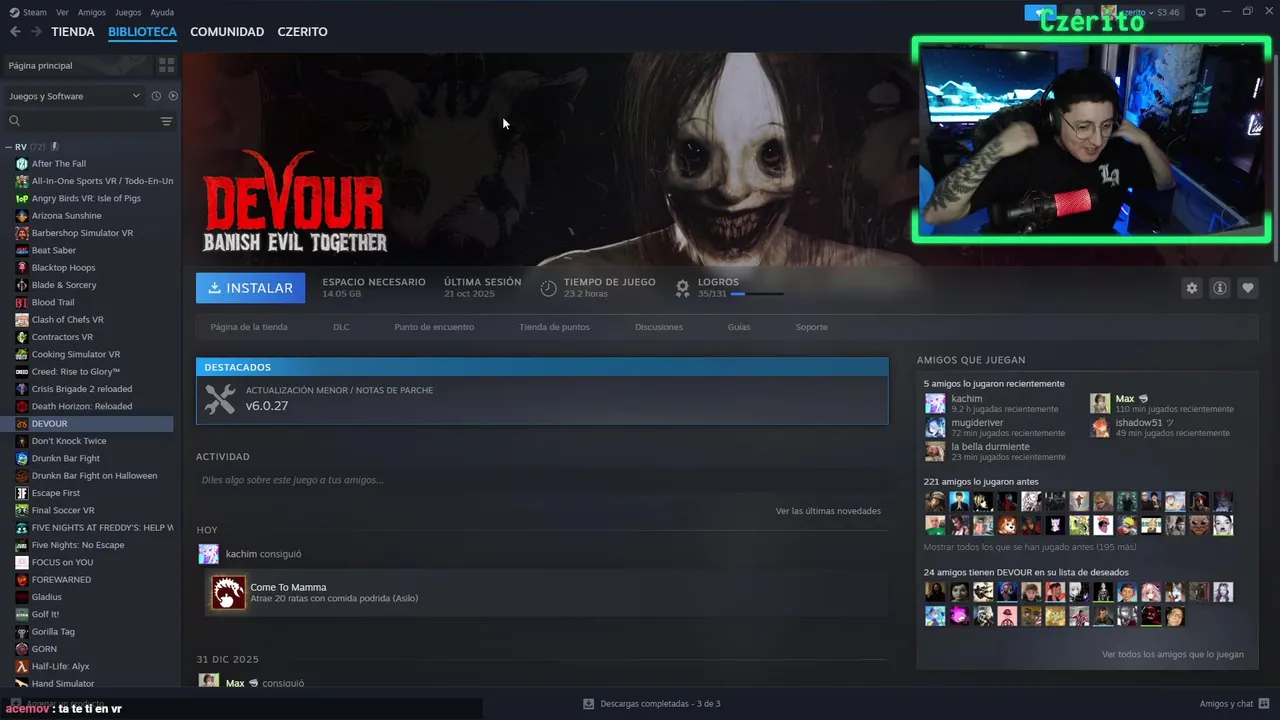Image resolution: width=1280 pixels, height=720 pixels.
Task: Click kachim's avatar in activity feed
Action: (x=208, y=554)
